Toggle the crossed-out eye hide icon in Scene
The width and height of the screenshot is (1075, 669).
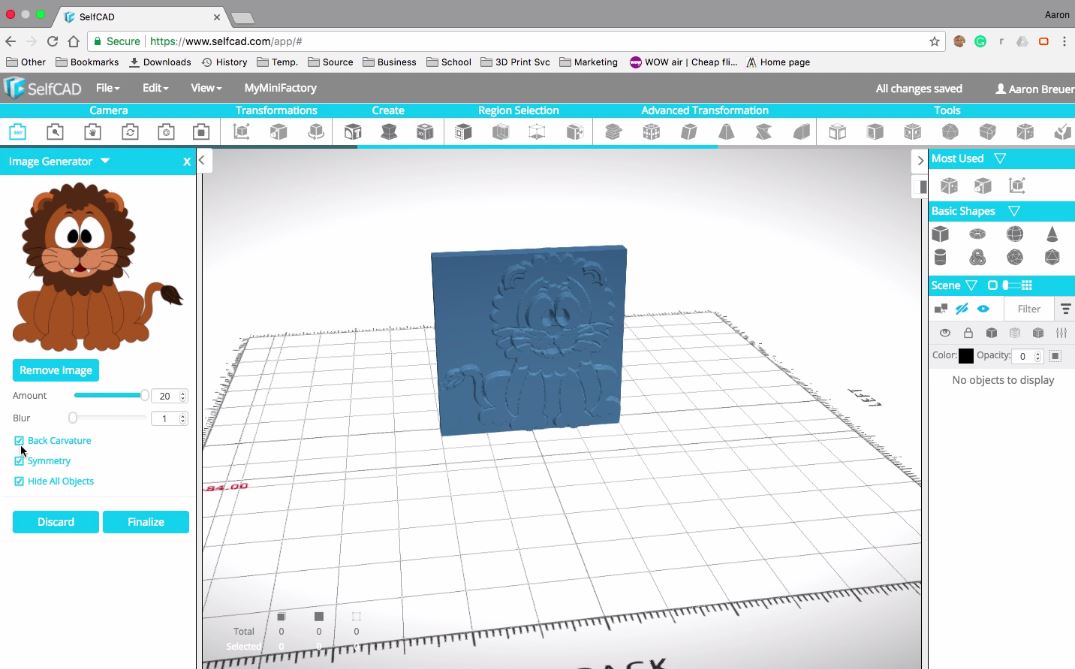[x=962, y=309]
